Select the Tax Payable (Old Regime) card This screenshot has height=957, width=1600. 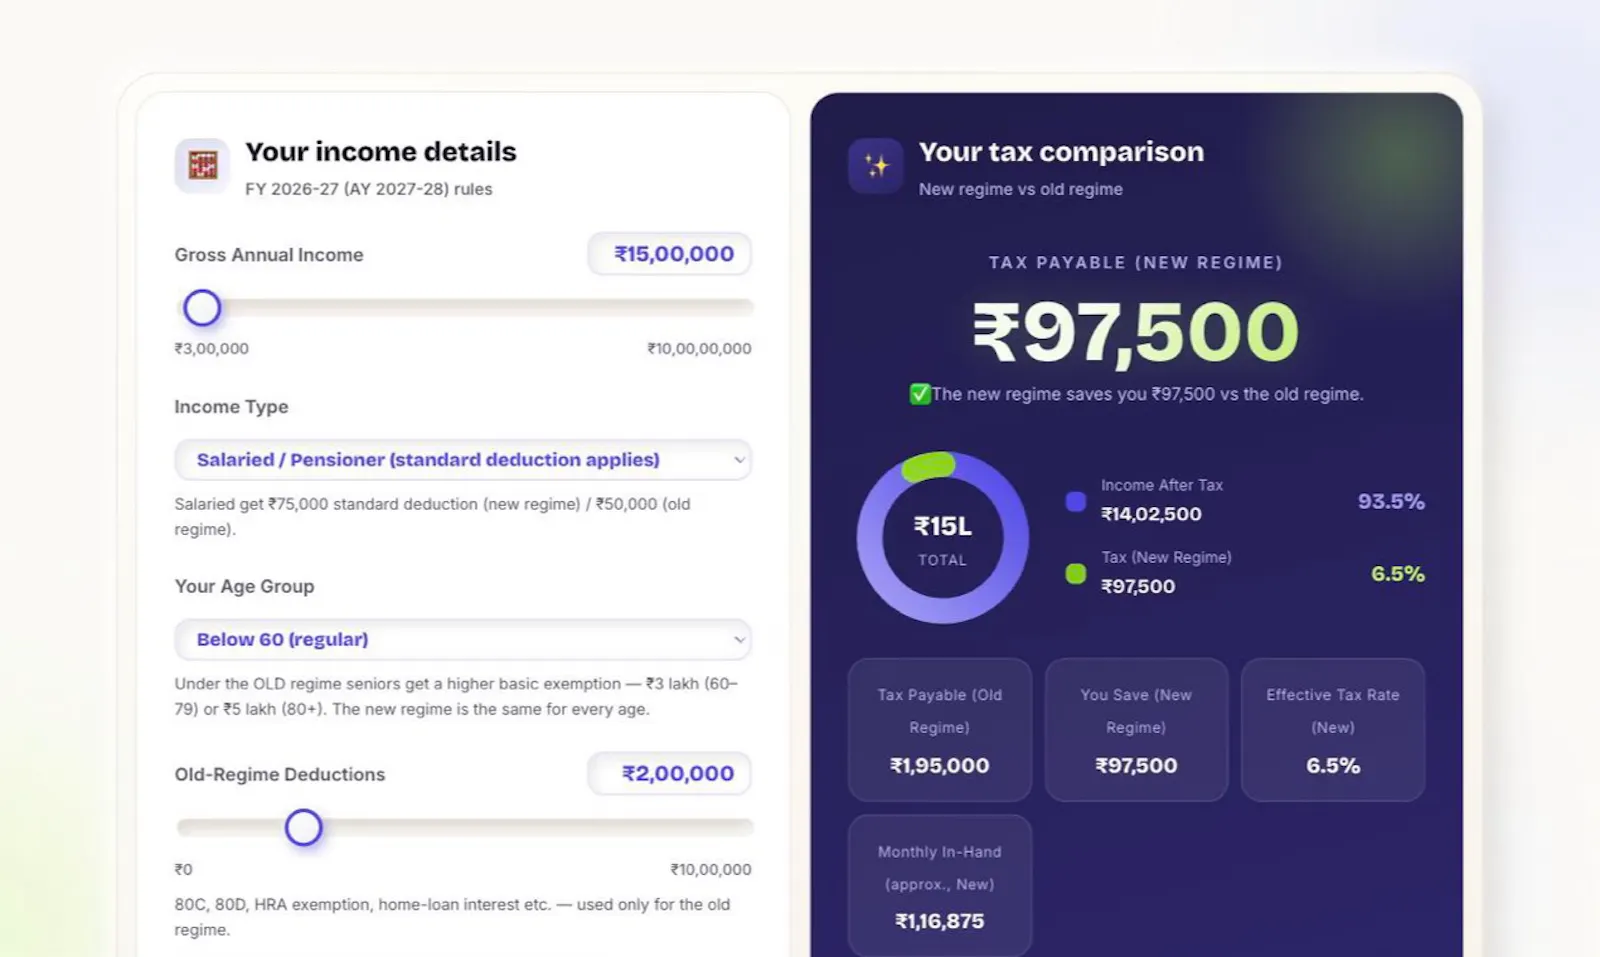click(940, 730)
